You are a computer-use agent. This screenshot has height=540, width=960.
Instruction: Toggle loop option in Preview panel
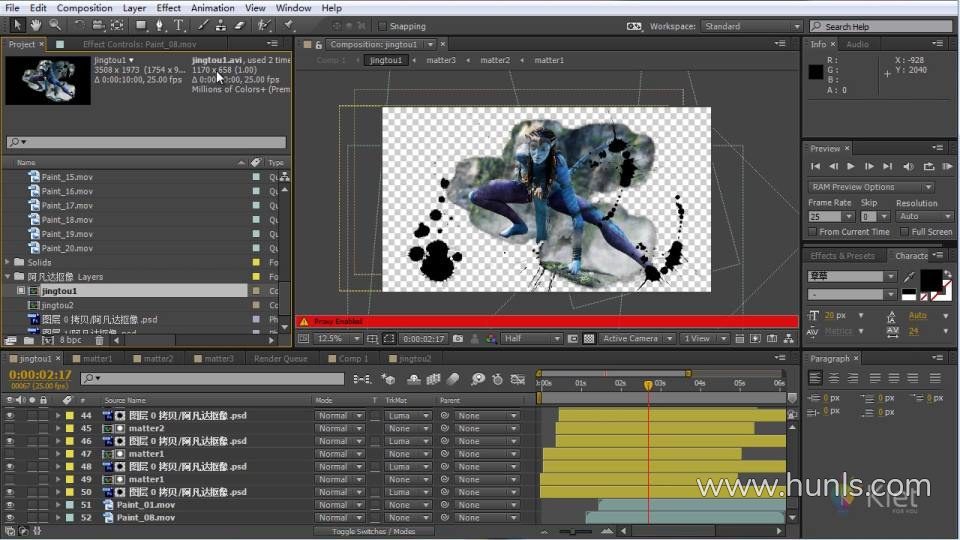click(929, 166)
